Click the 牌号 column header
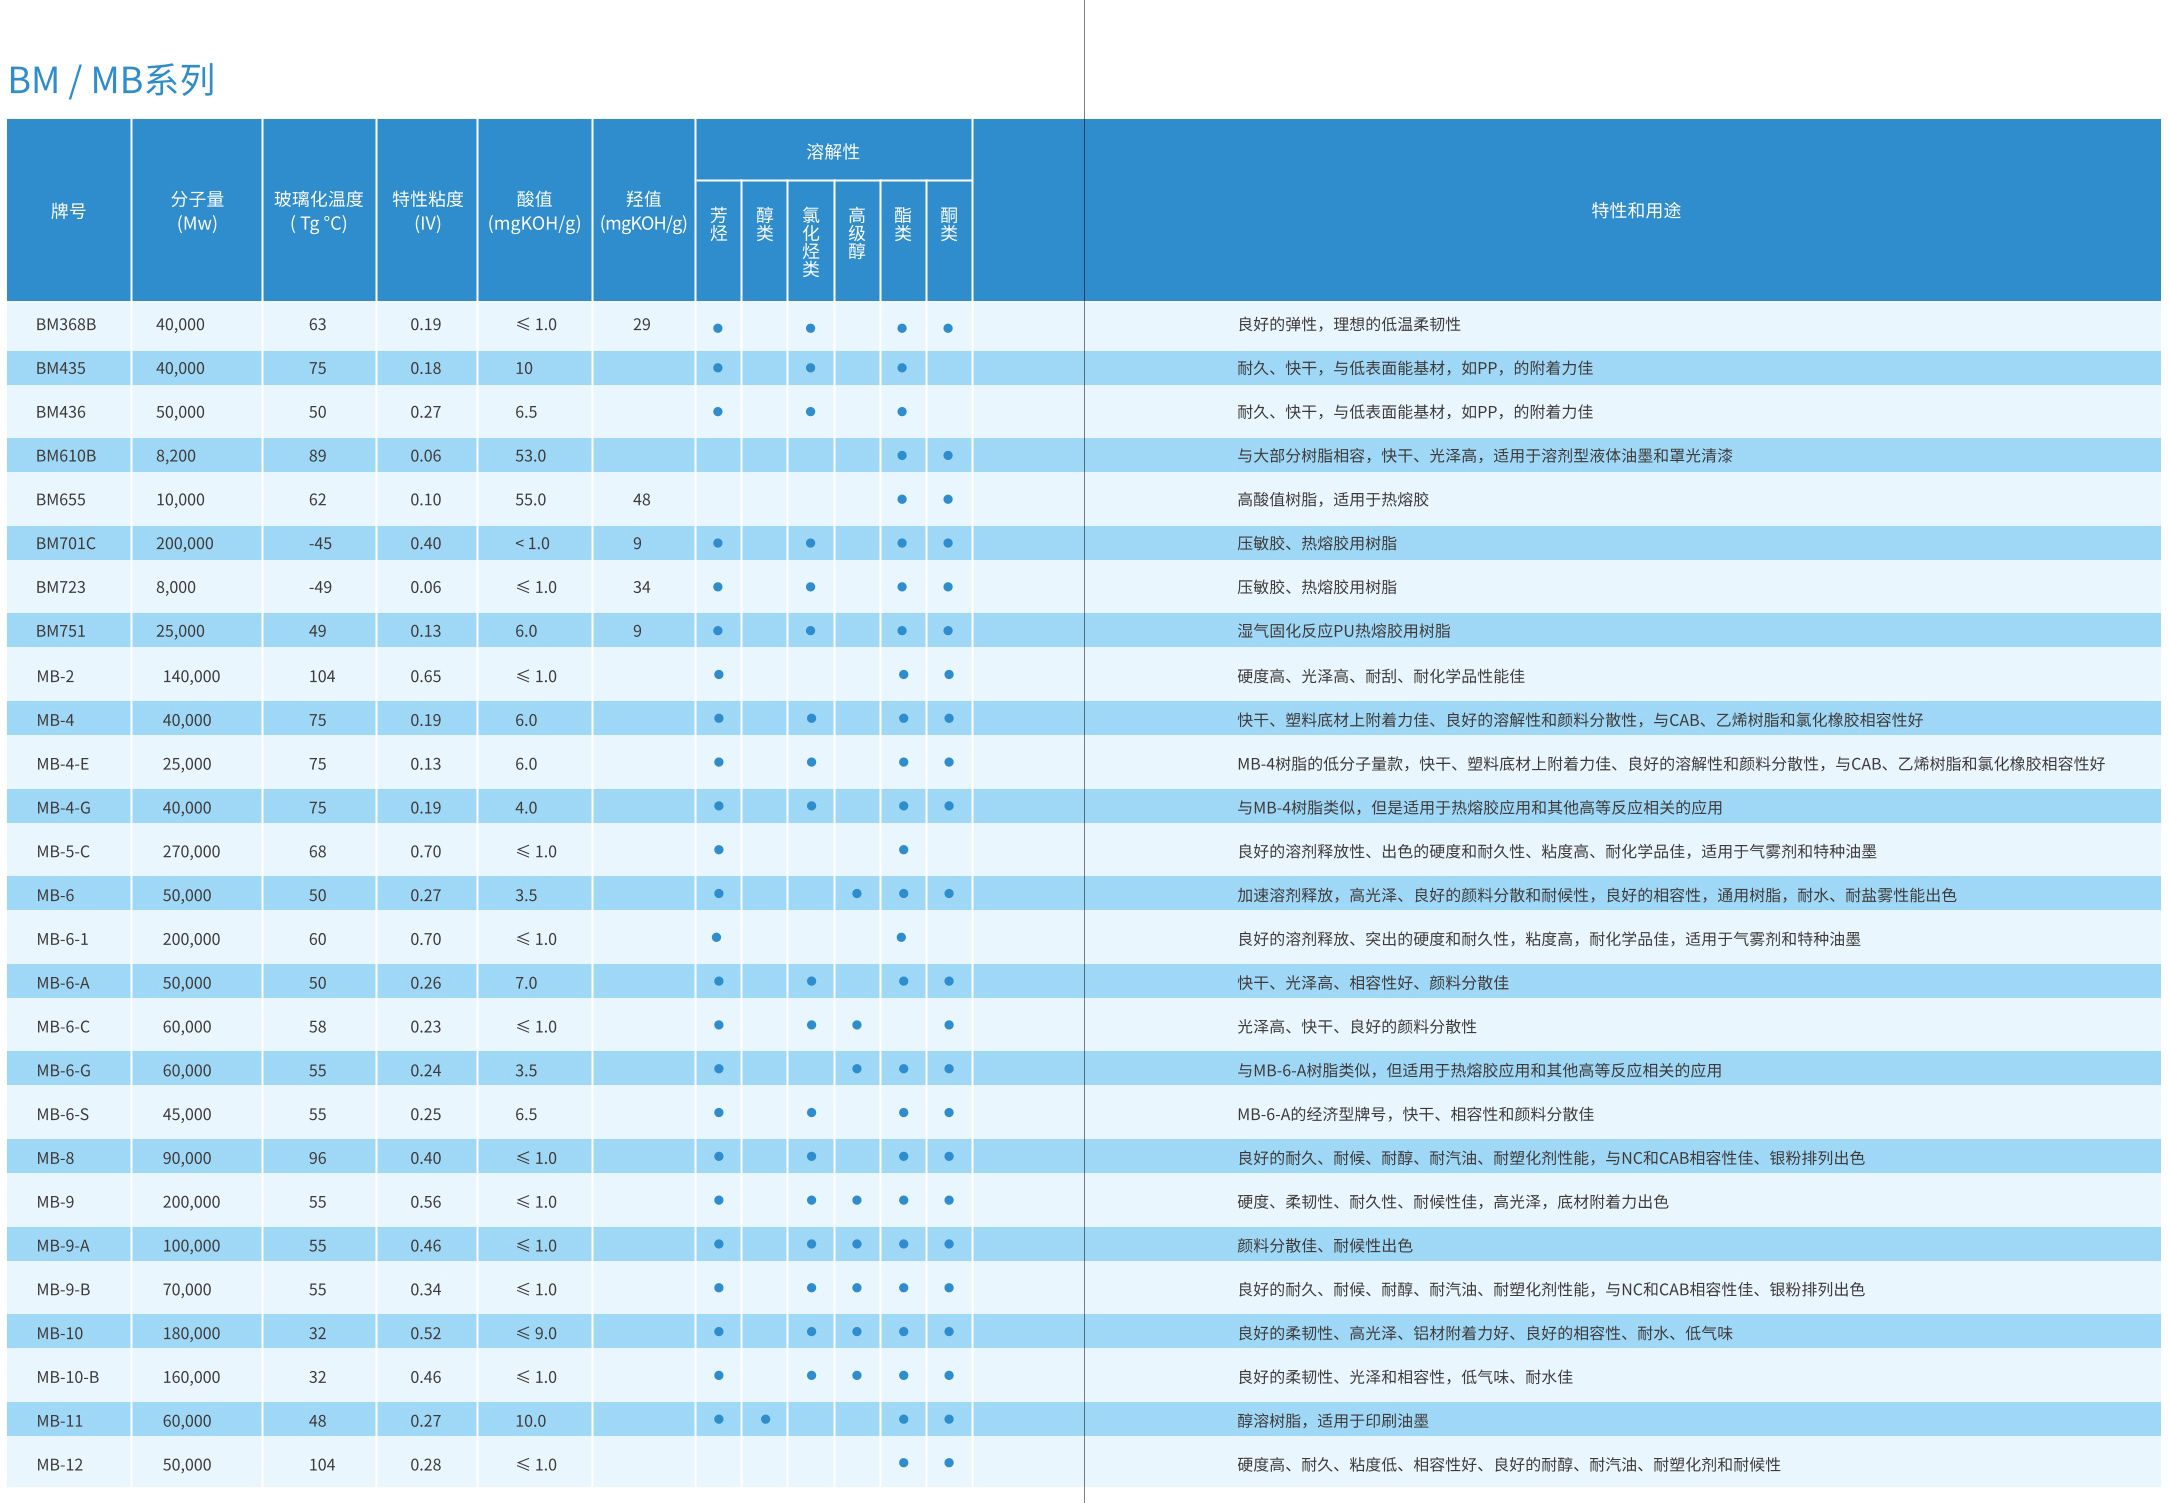Screen dimensions: 2169x1503 [x=68, y=211]
